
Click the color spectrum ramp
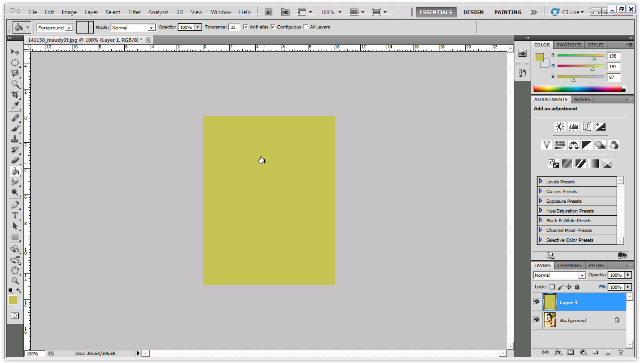pyautogui.click(x=579, y=89)
